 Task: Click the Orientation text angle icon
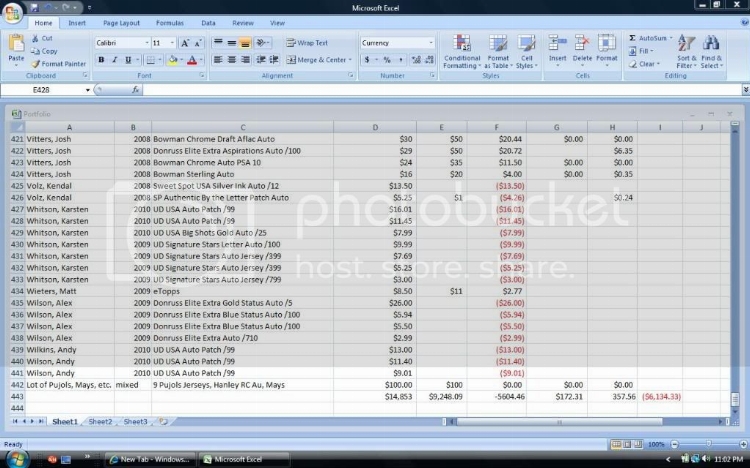point(262,43)
